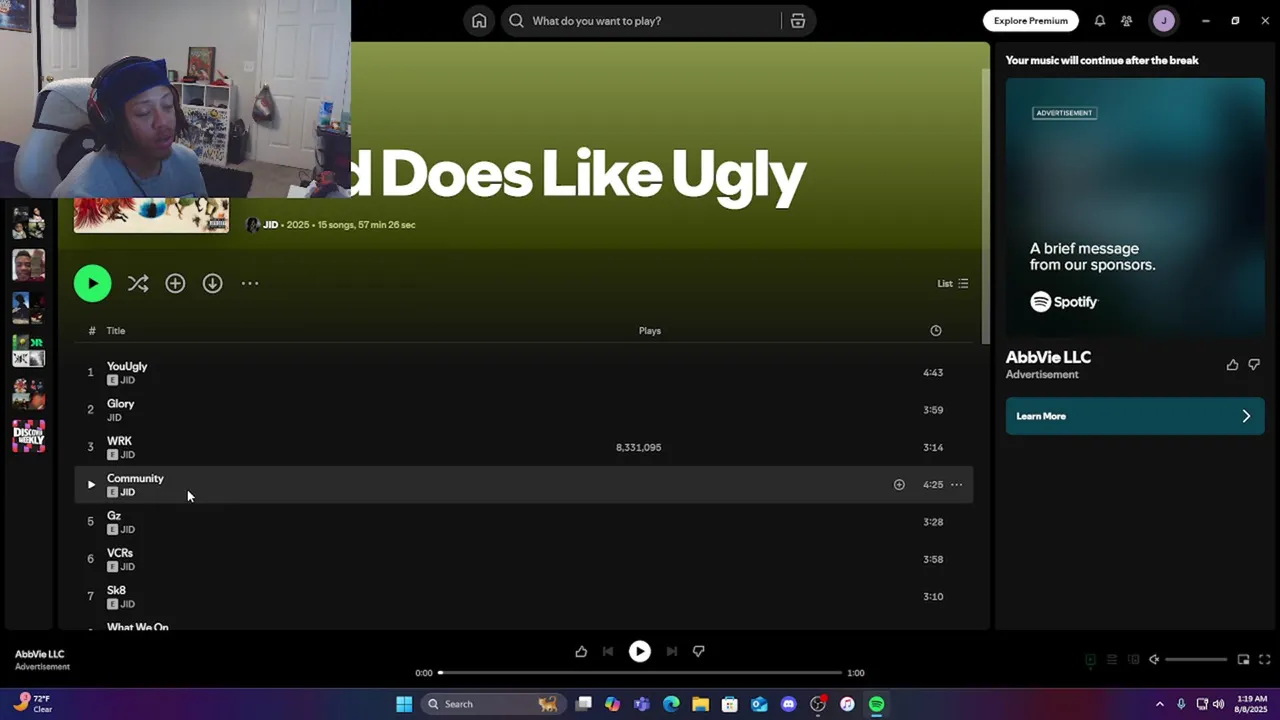This screenshot has width=1280, height=720.
Task: Open the user profile avatar menu
Action: tap(1163, 21)
